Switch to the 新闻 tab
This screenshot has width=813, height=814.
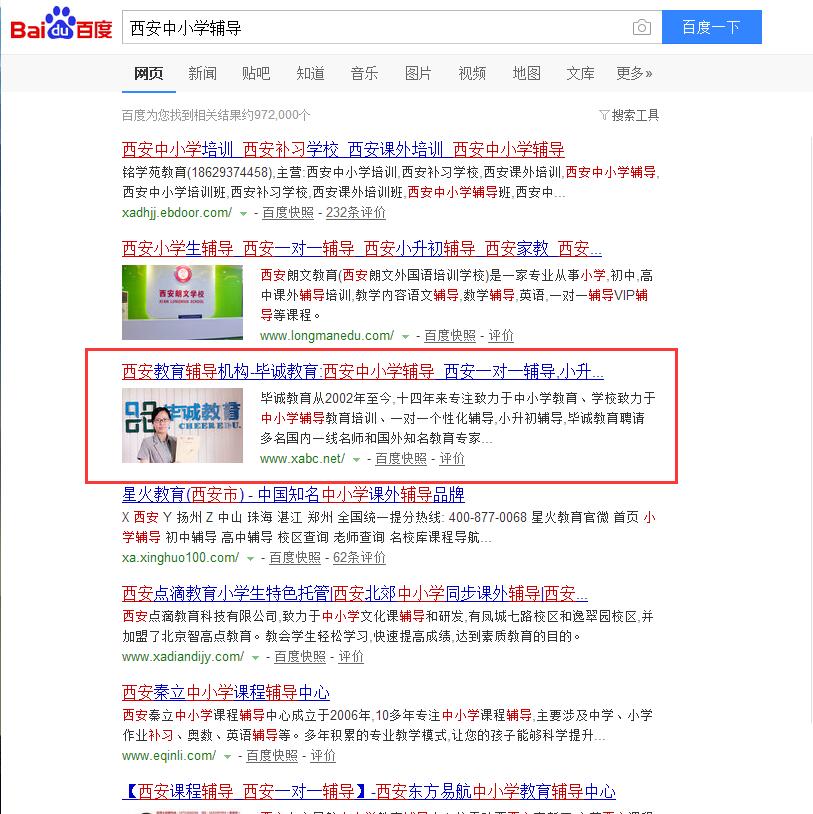tap(202, 73)
